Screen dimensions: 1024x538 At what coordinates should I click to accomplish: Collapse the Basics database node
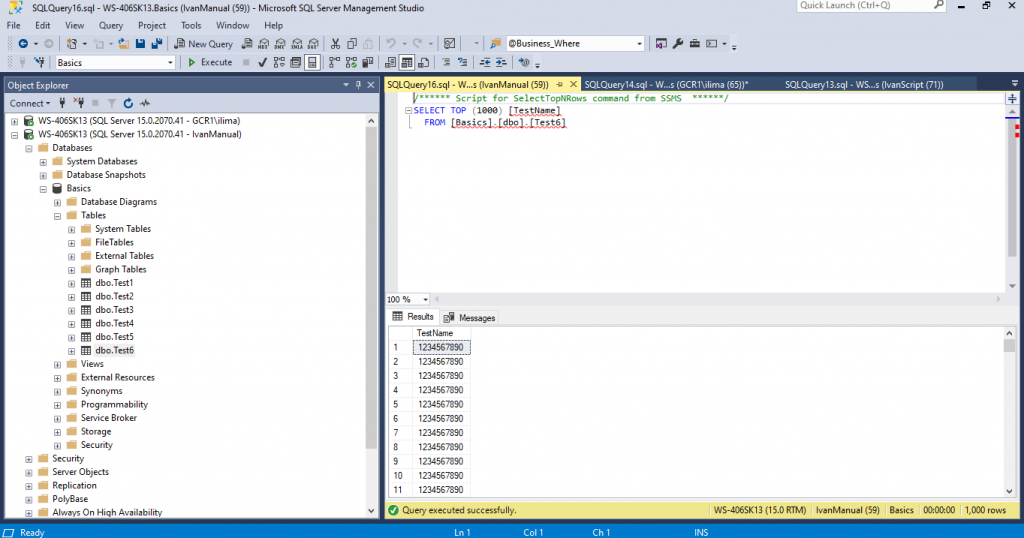pyautogui.click(x=43, y=189)
